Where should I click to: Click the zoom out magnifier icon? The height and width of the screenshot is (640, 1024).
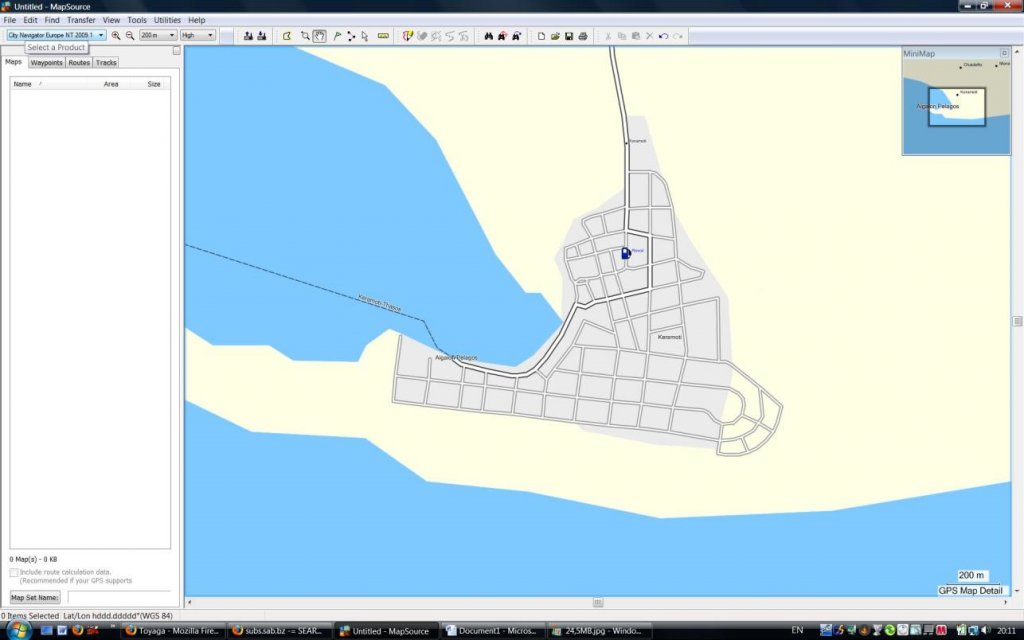pyautogui.click(x=129, y=36)
